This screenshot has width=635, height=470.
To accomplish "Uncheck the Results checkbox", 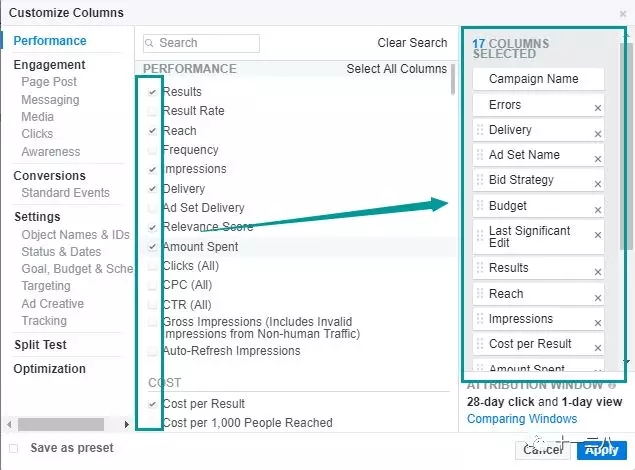I will point(152,92).
